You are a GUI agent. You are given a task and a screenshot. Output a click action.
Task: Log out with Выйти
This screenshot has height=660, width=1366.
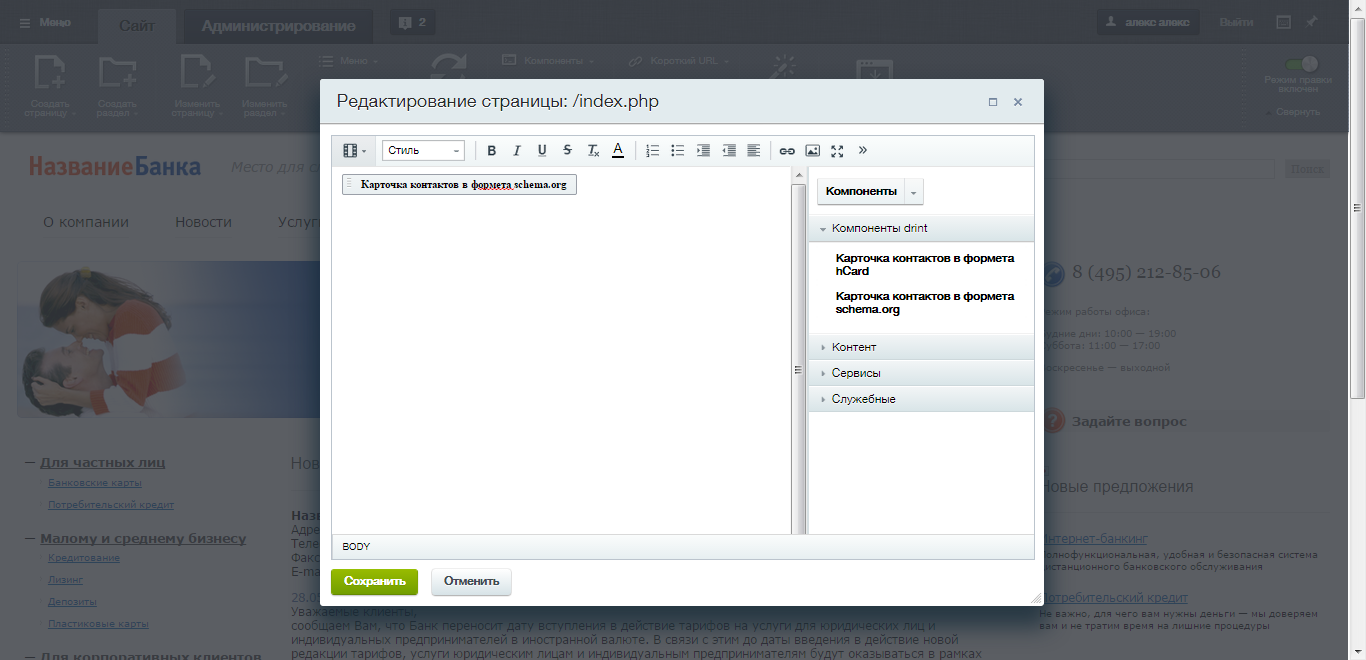tap(1238, 22)
